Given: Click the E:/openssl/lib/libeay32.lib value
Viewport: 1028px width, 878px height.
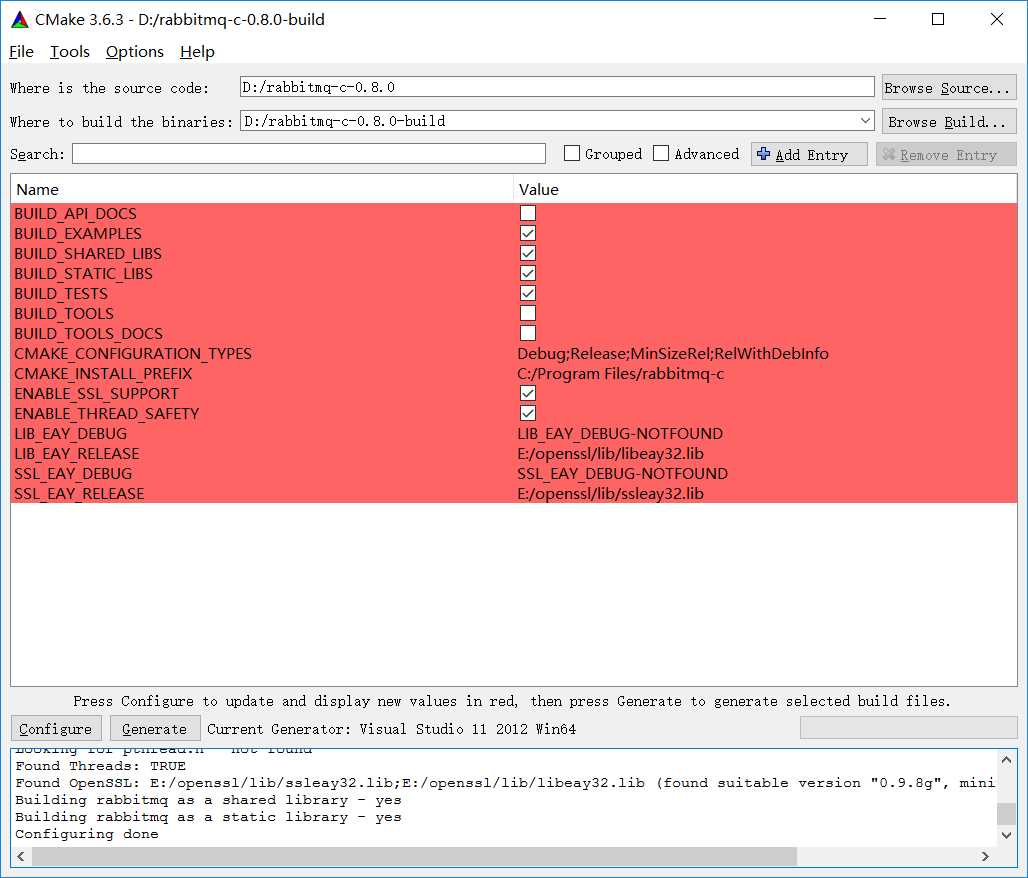Looking at the screenshot, I should (610, 454).
